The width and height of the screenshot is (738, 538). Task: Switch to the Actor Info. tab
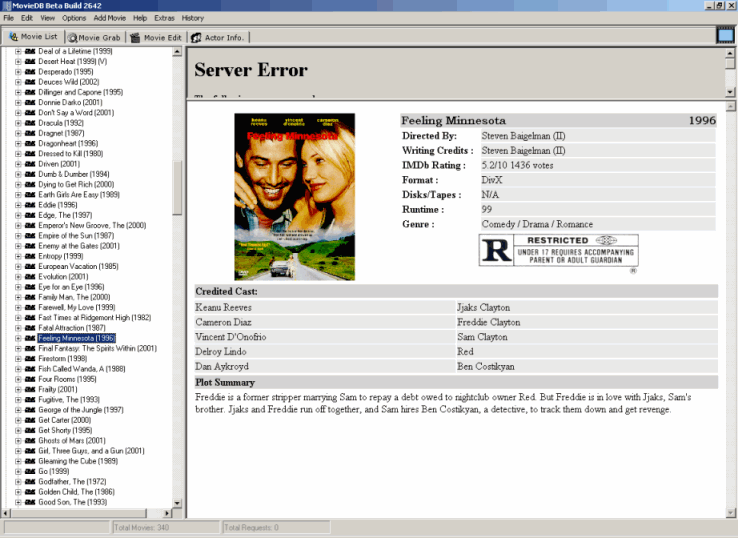218,38
